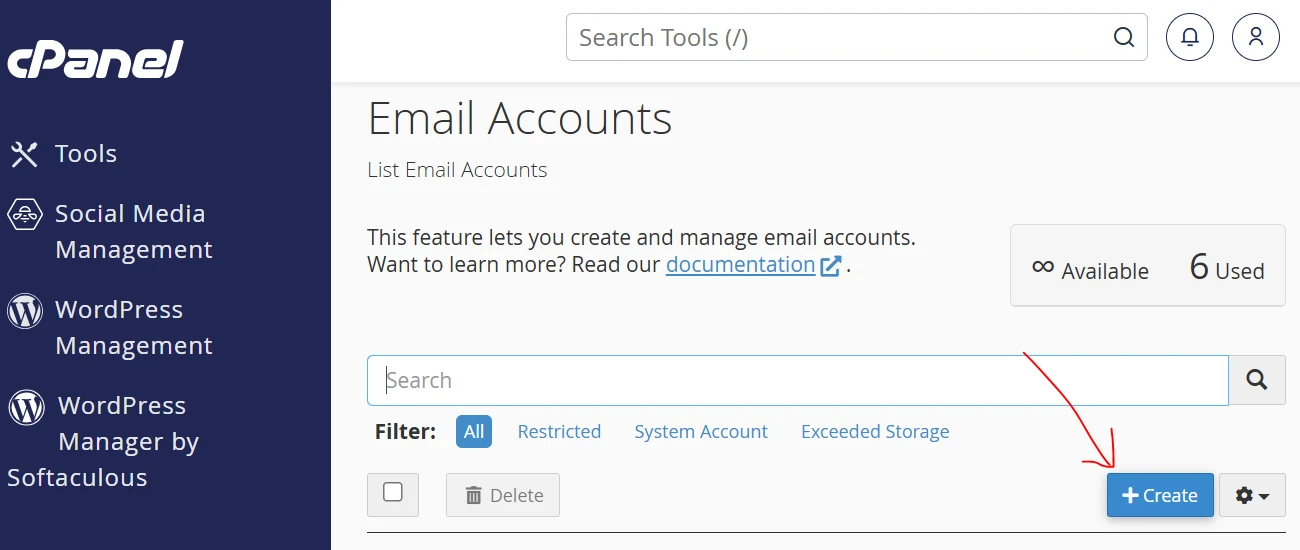Open the gear settings dropdown

pos(1253,495)
